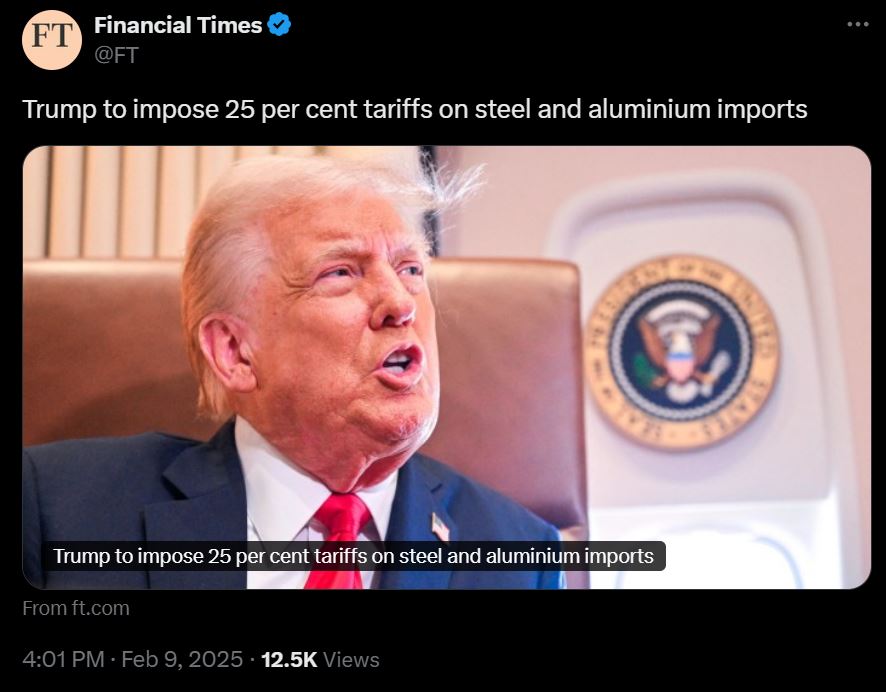Open the @FT handle profile
The image size is (886, 692).
[x=116, y=55]
